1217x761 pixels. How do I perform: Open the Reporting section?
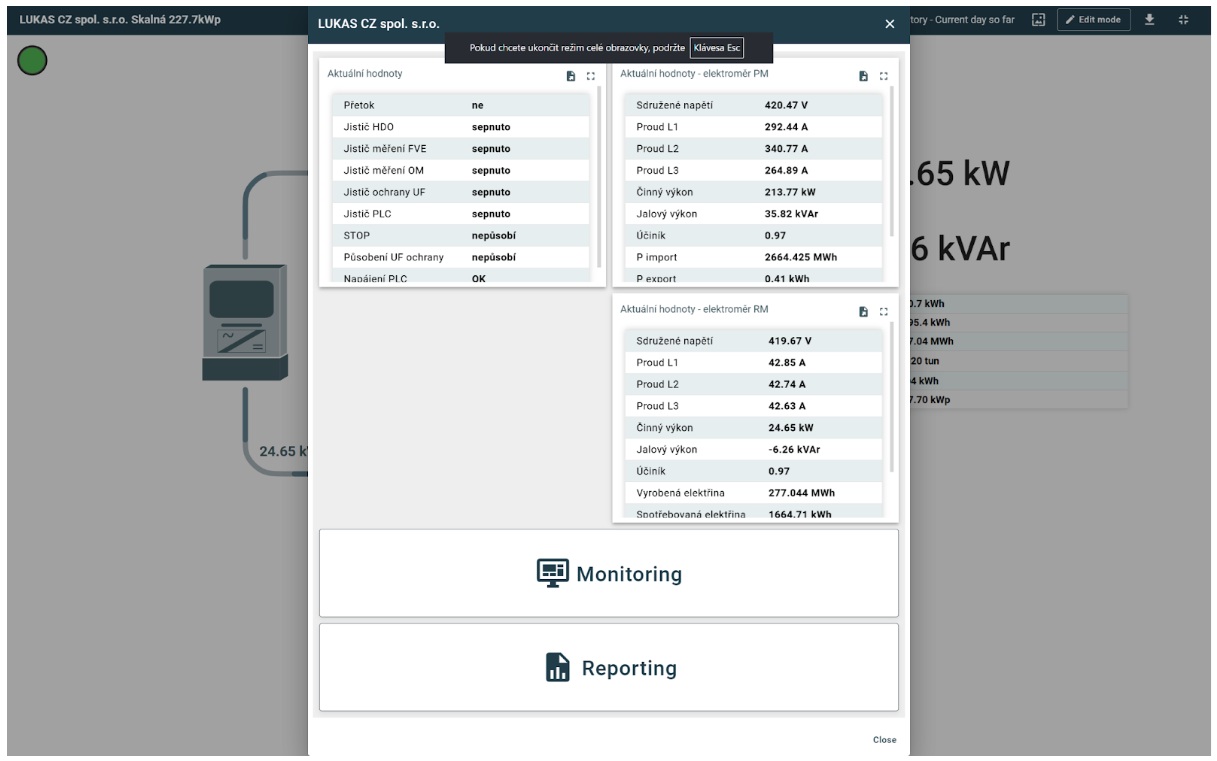coord(608,668)
